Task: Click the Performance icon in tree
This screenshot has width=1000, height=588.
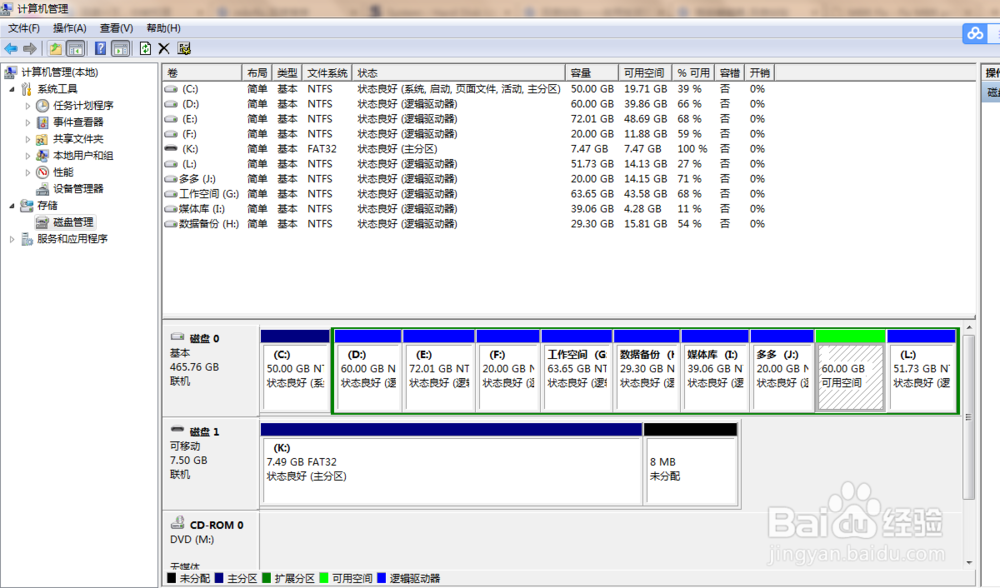Action: click(x=43, y=172)
